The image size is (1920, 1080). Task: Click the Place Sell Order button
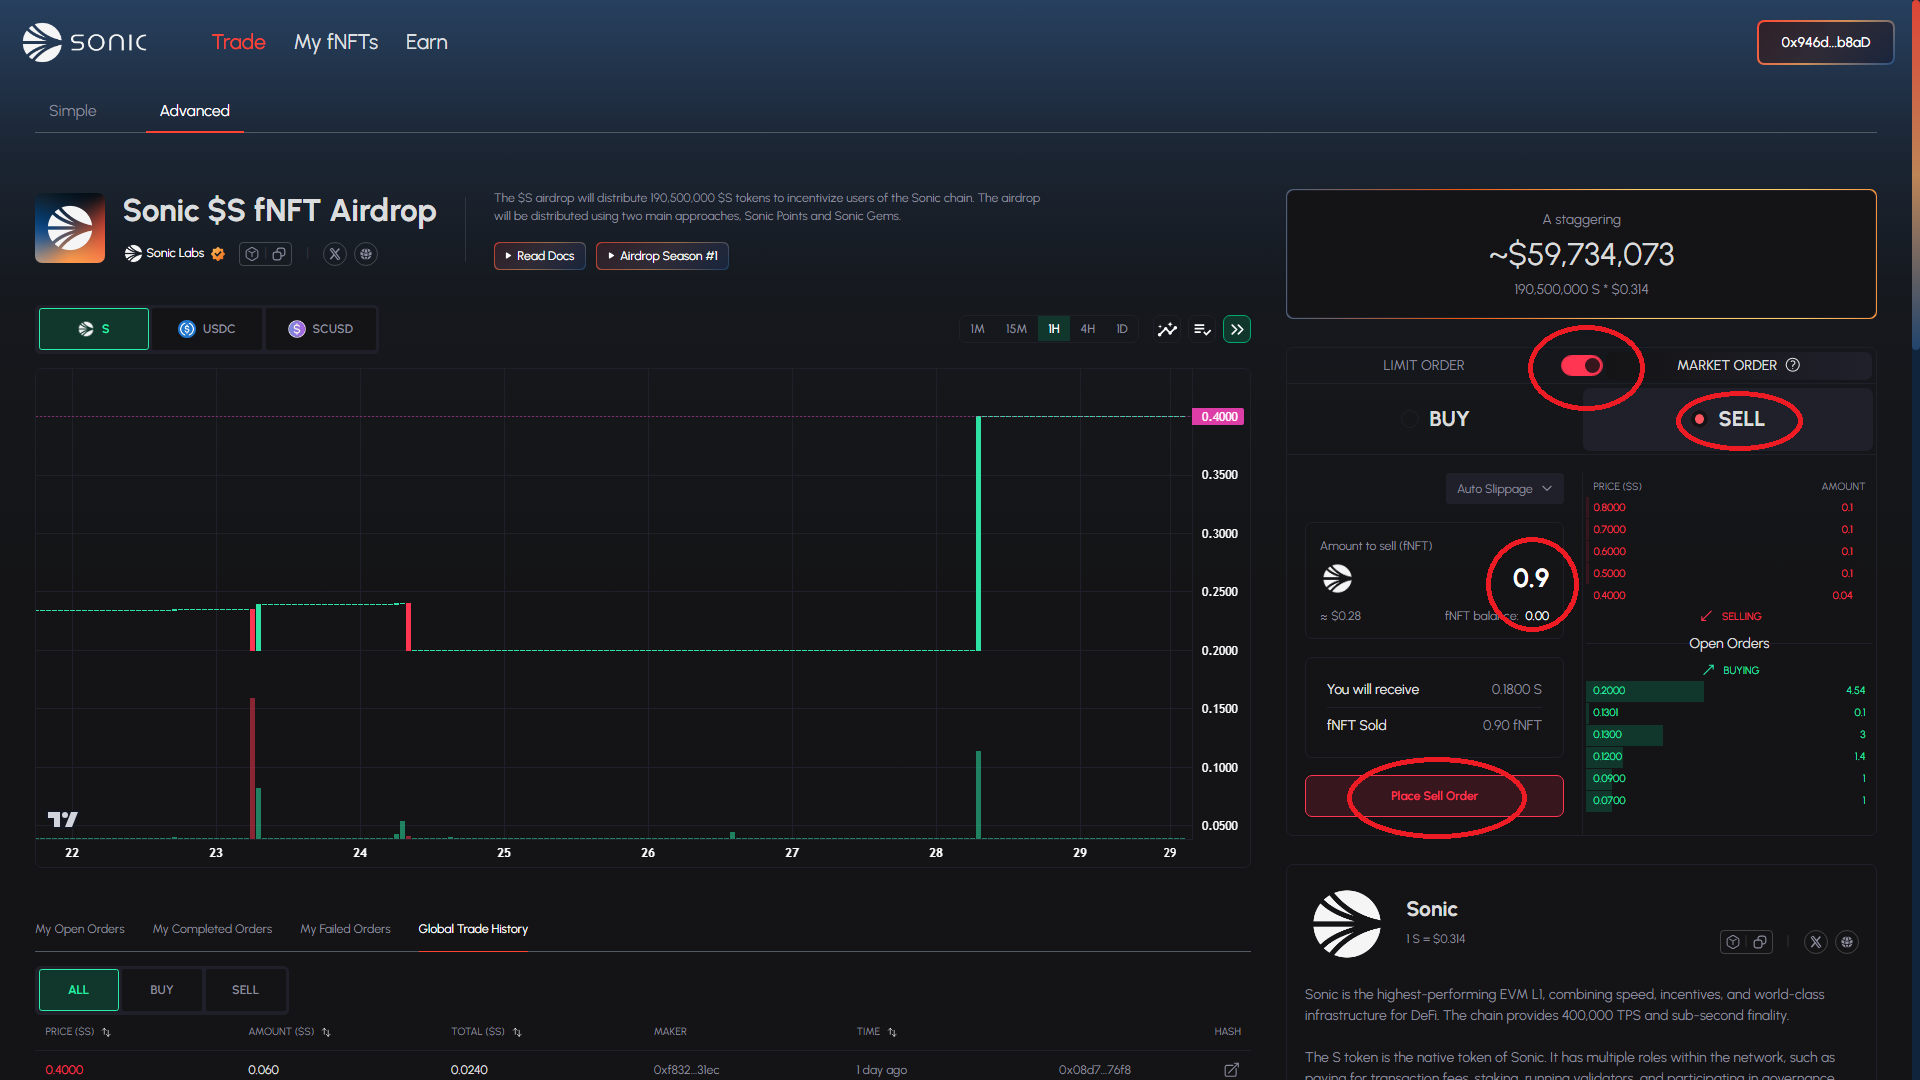(x=1433, y=796)
